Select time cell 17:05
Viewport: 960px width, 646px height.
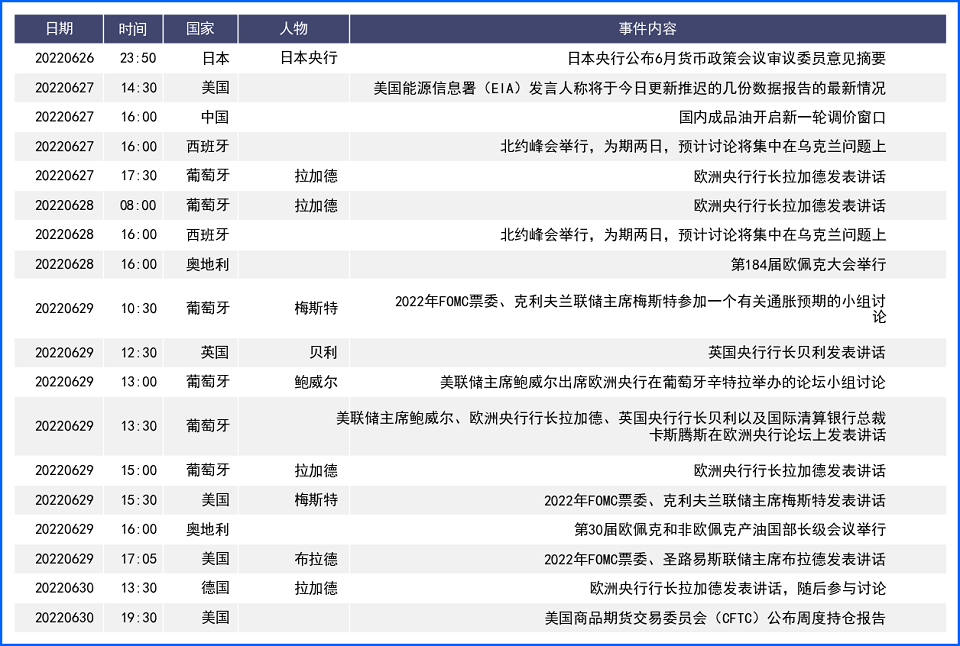pos(138,558)
